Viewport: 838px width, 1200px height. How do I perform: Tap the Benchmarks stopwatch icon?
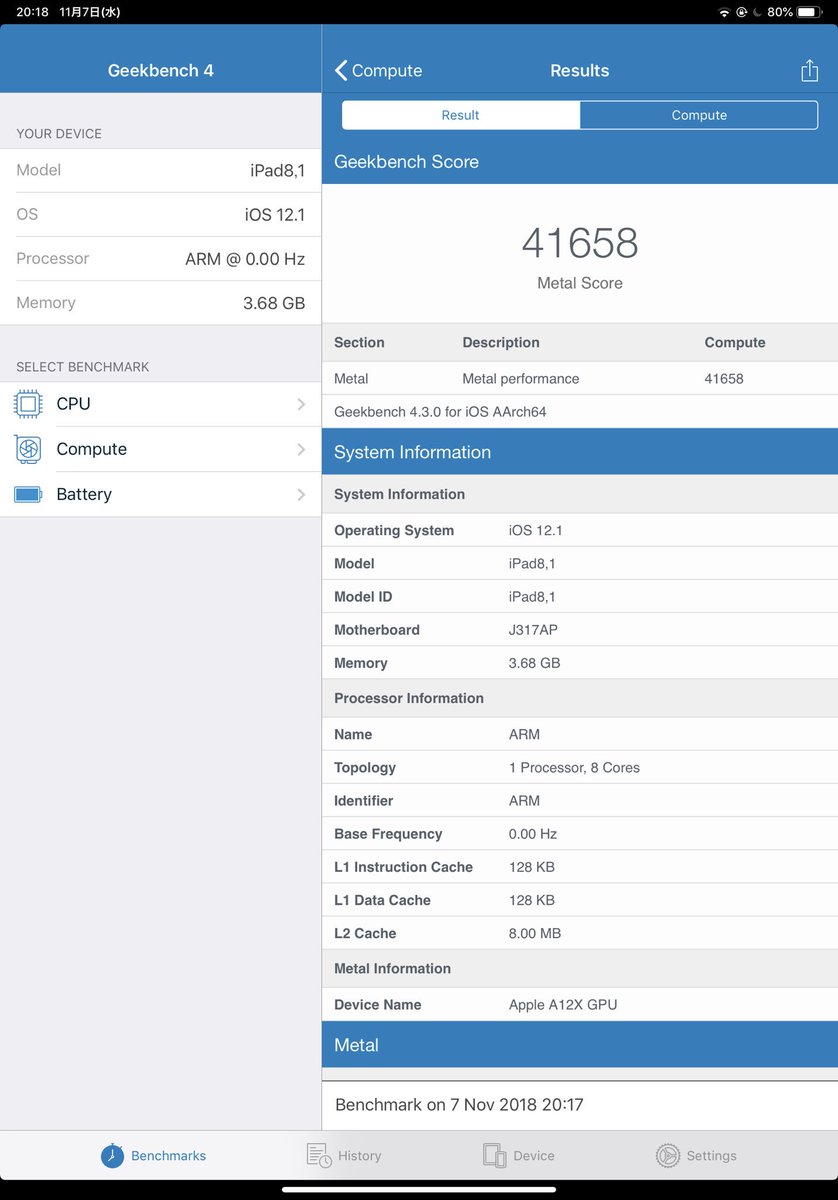tap(112, 1155)
